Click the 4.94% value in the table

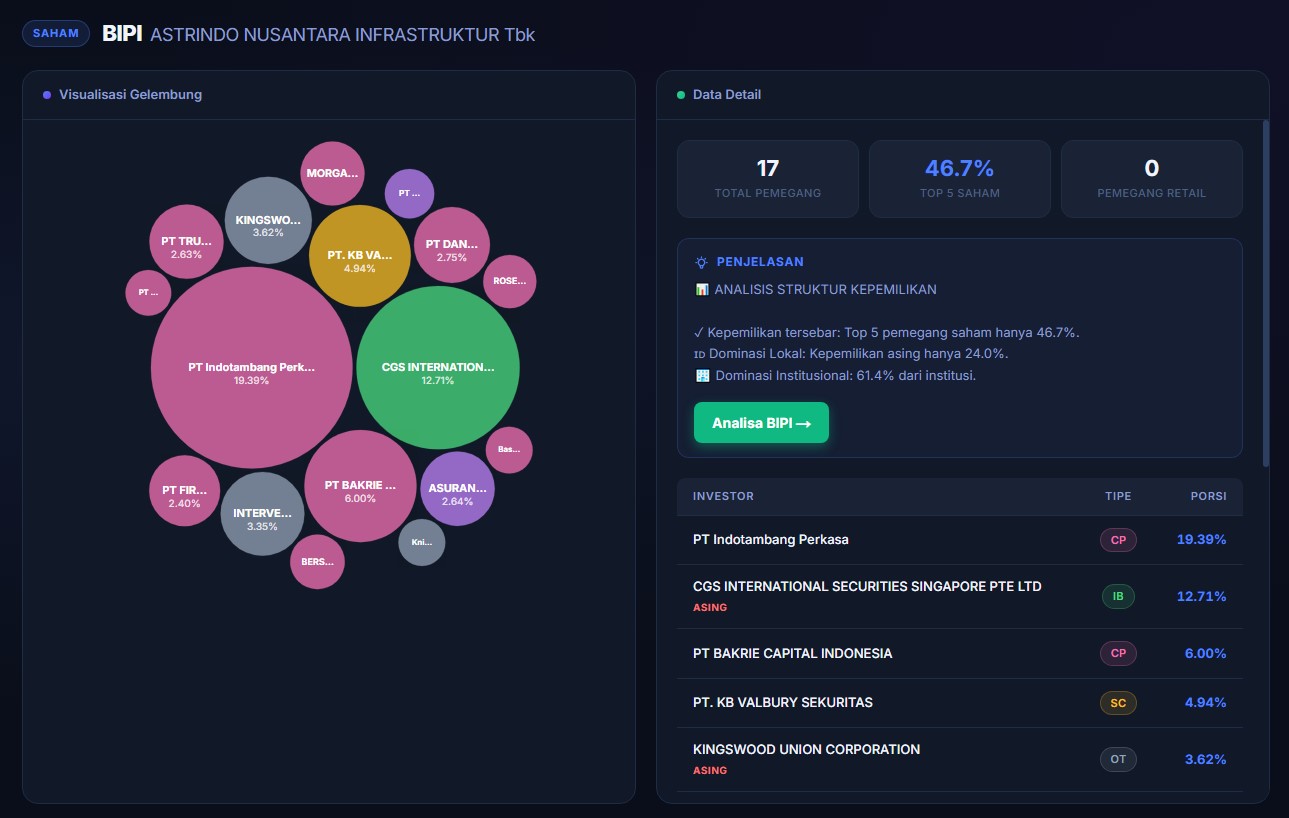tap(1205, 703)
